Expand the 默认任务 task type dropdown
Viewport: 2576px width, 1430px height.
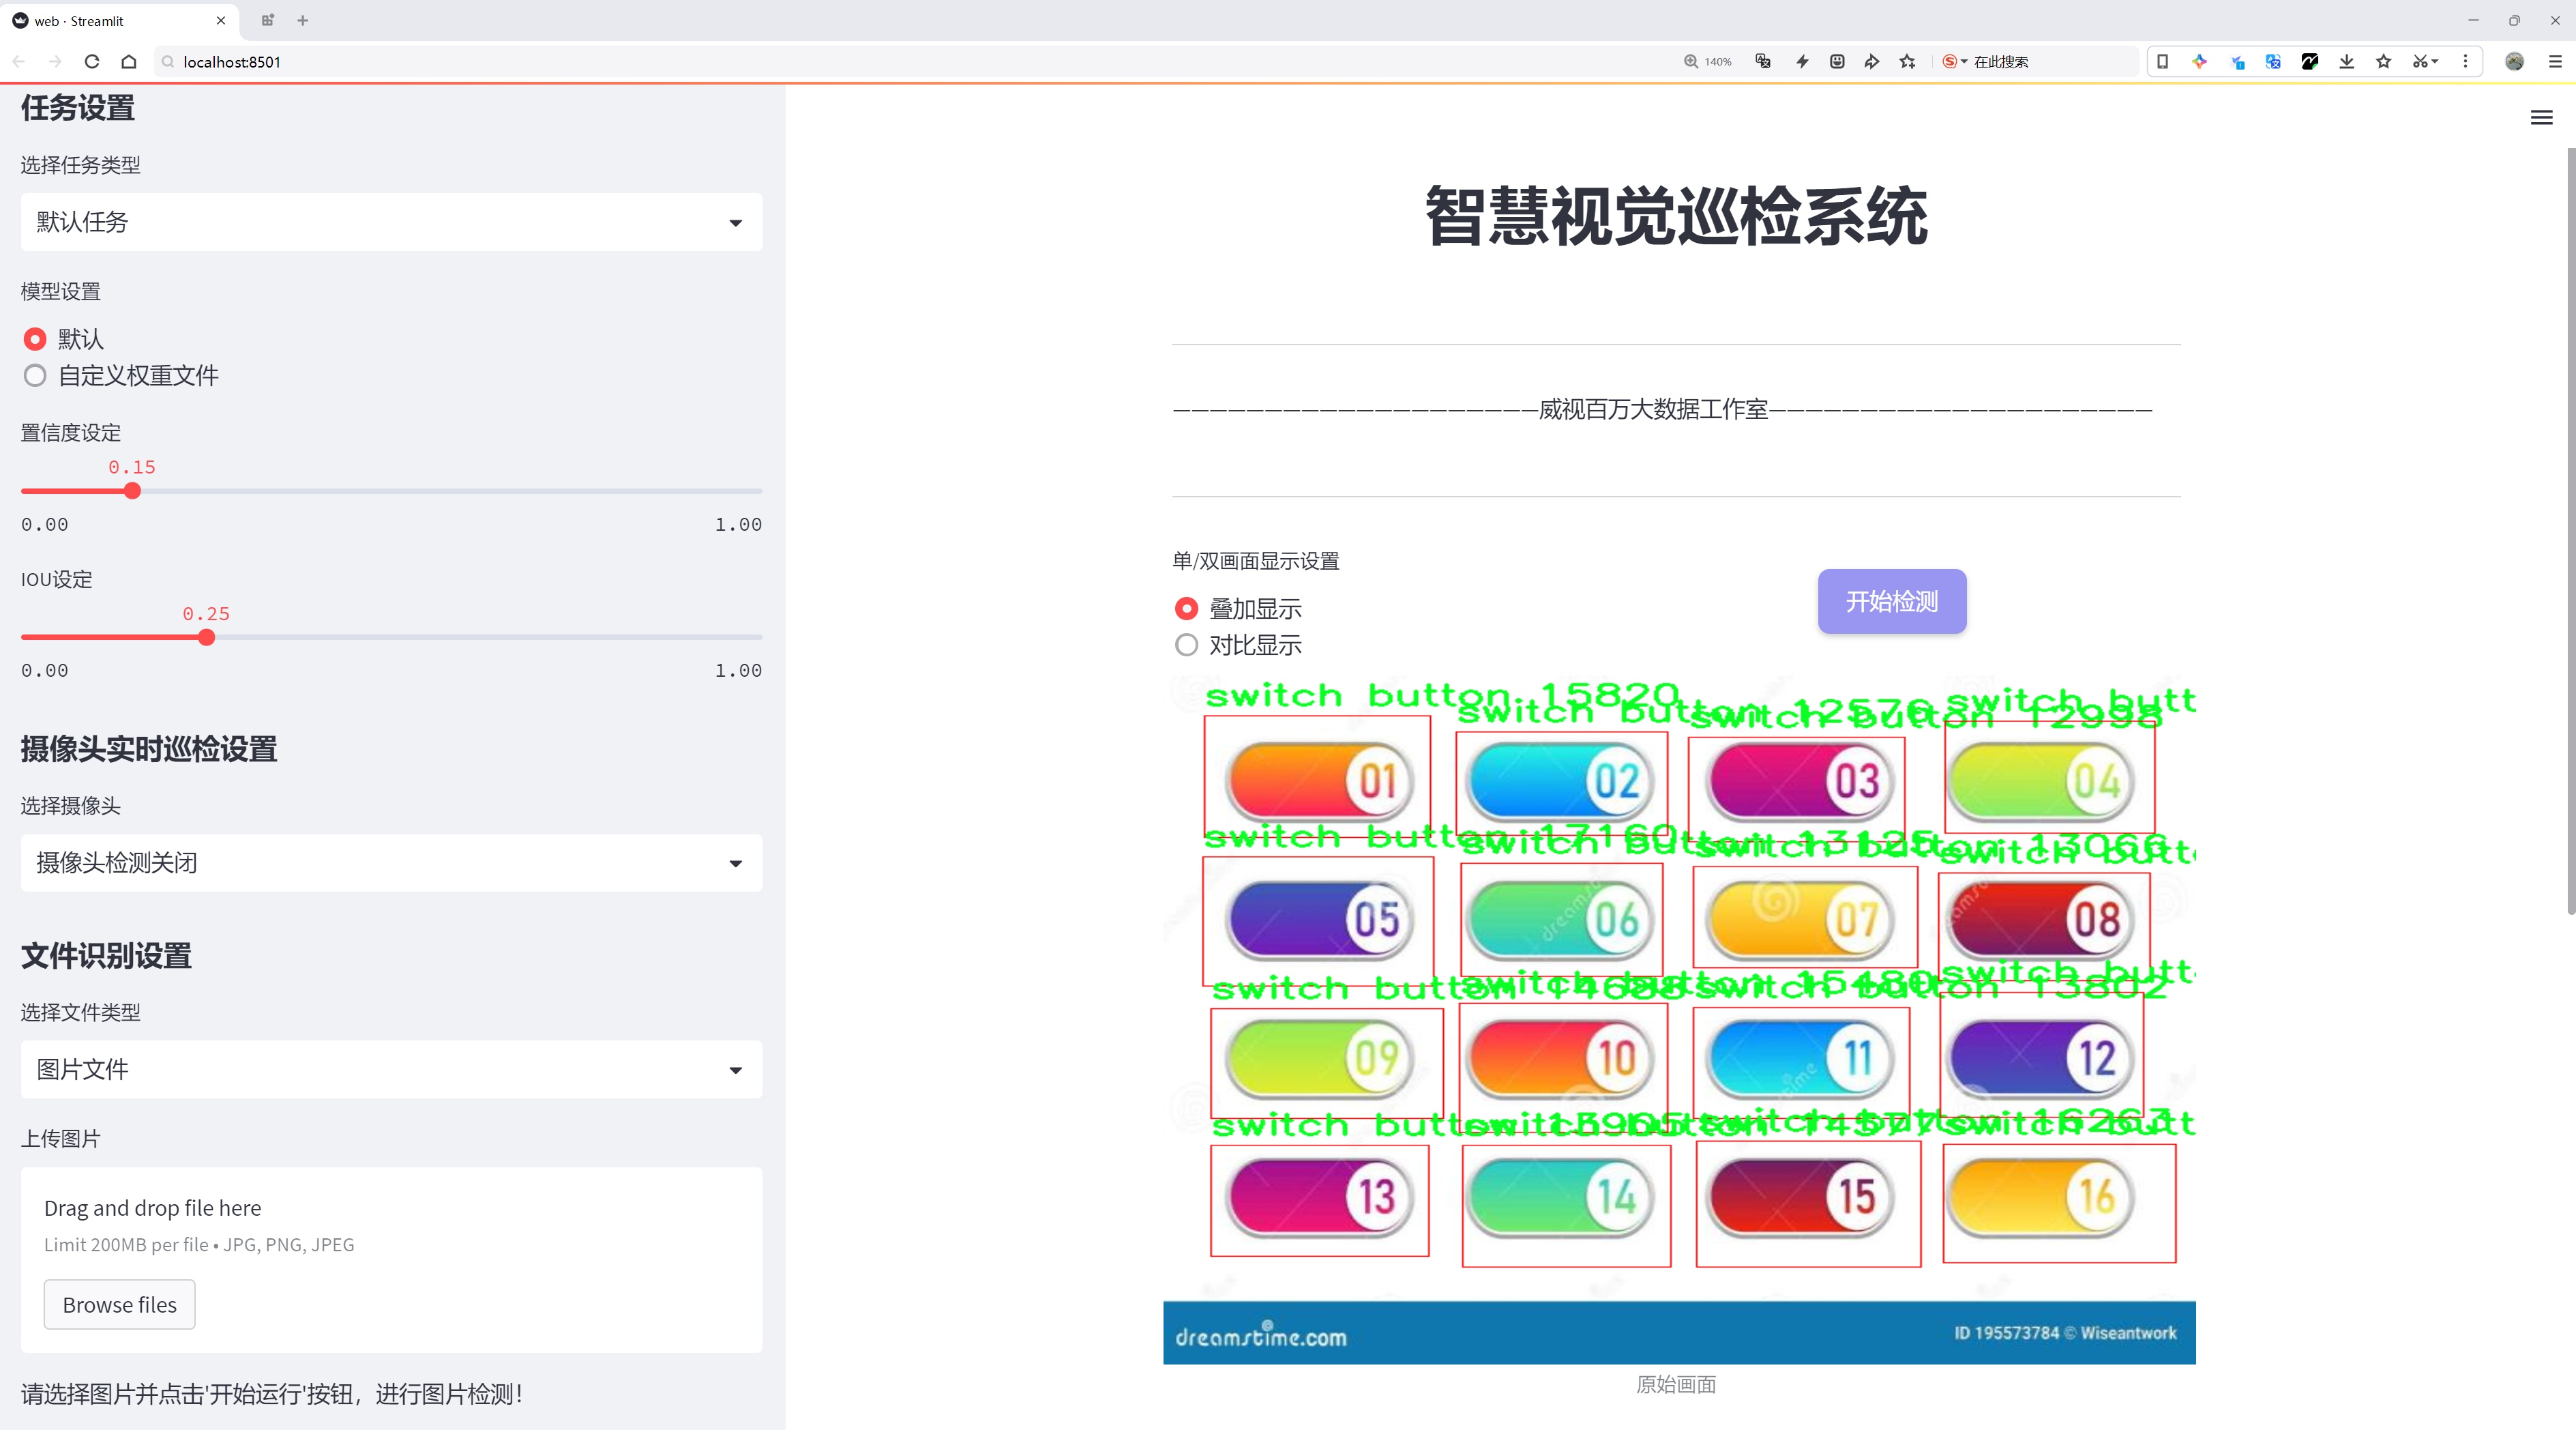[391, 222]
